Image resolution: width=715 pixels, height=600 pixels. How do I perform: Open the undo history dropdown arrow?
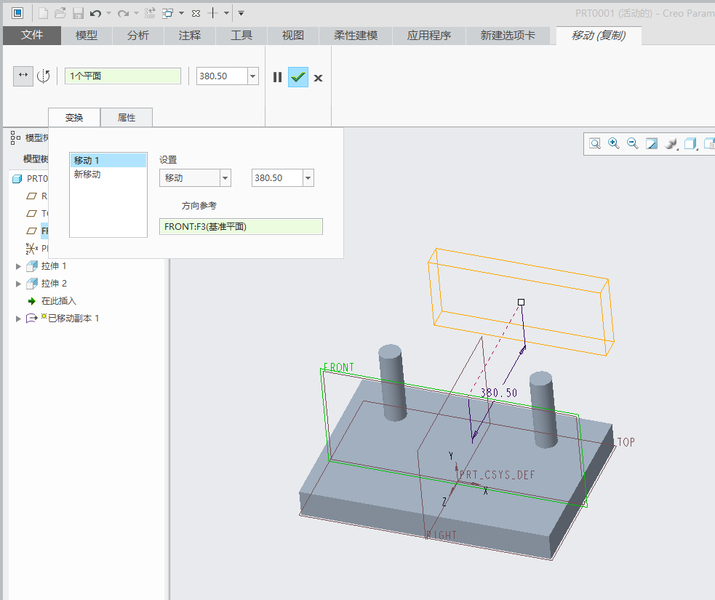click(x=109, y=13)
